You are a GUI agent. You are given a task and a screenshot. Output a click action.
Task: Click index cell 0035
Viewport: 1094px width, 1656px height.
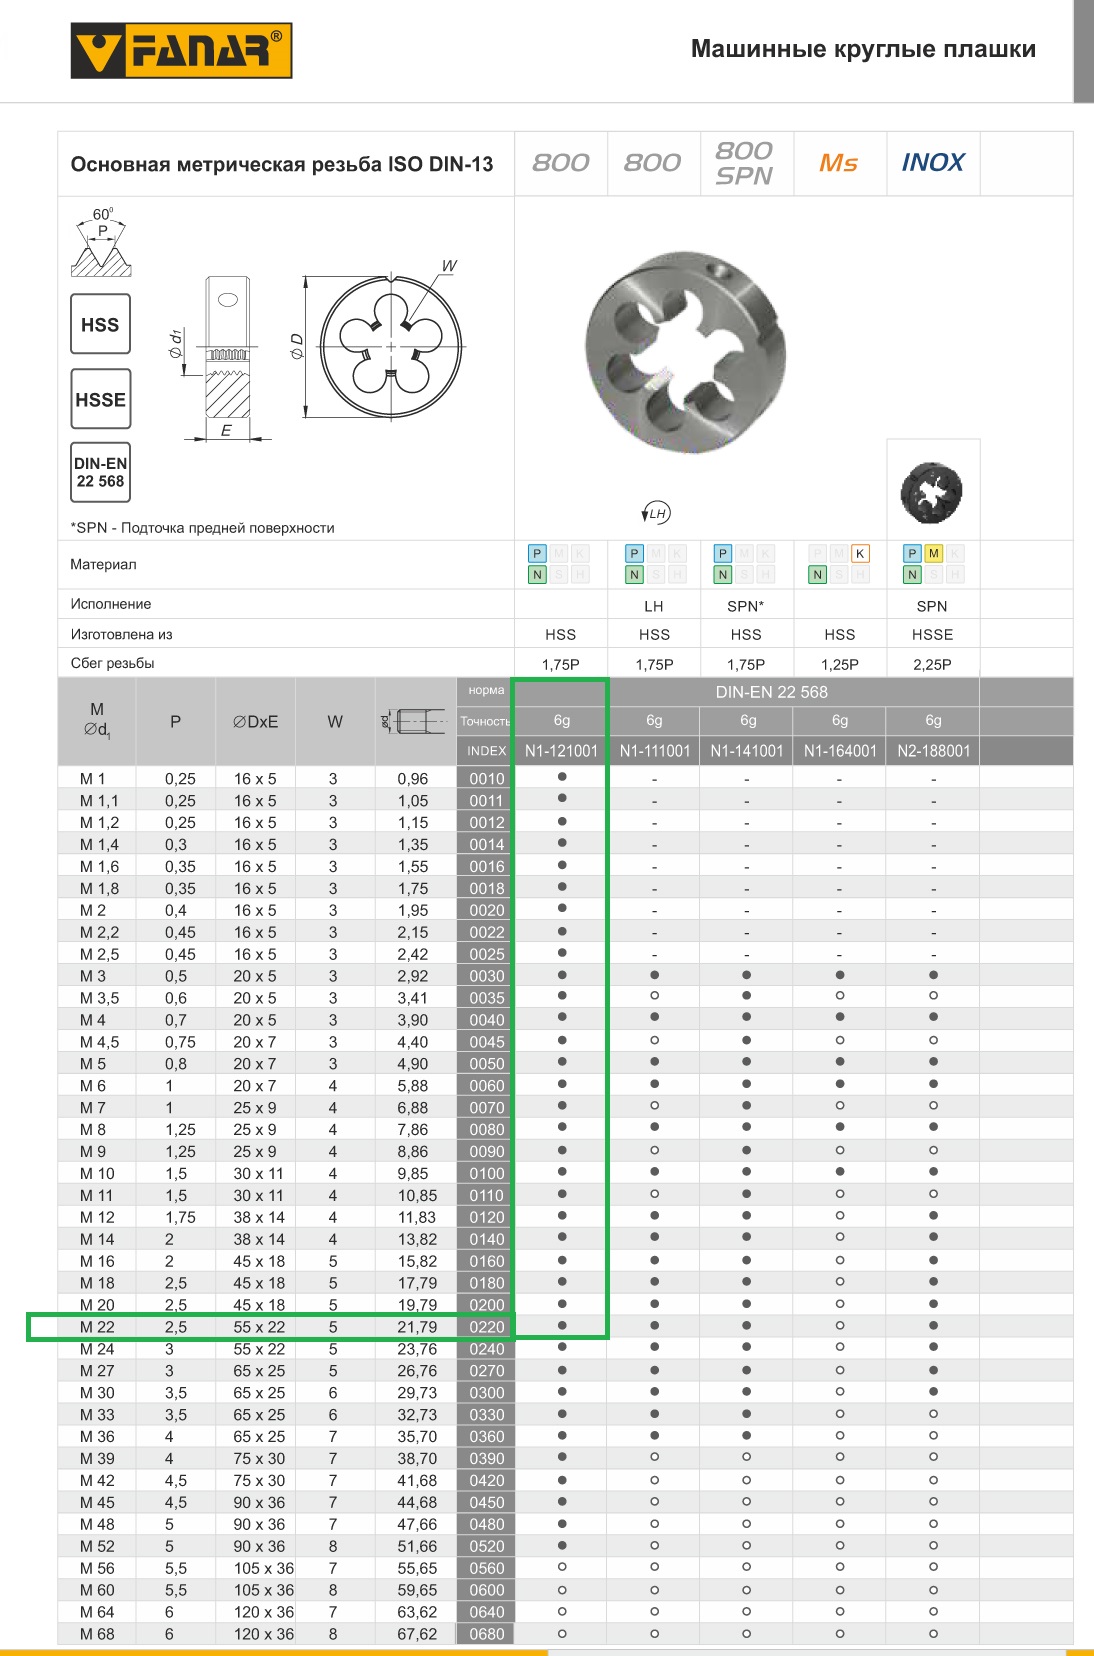(x=487, y=998)
